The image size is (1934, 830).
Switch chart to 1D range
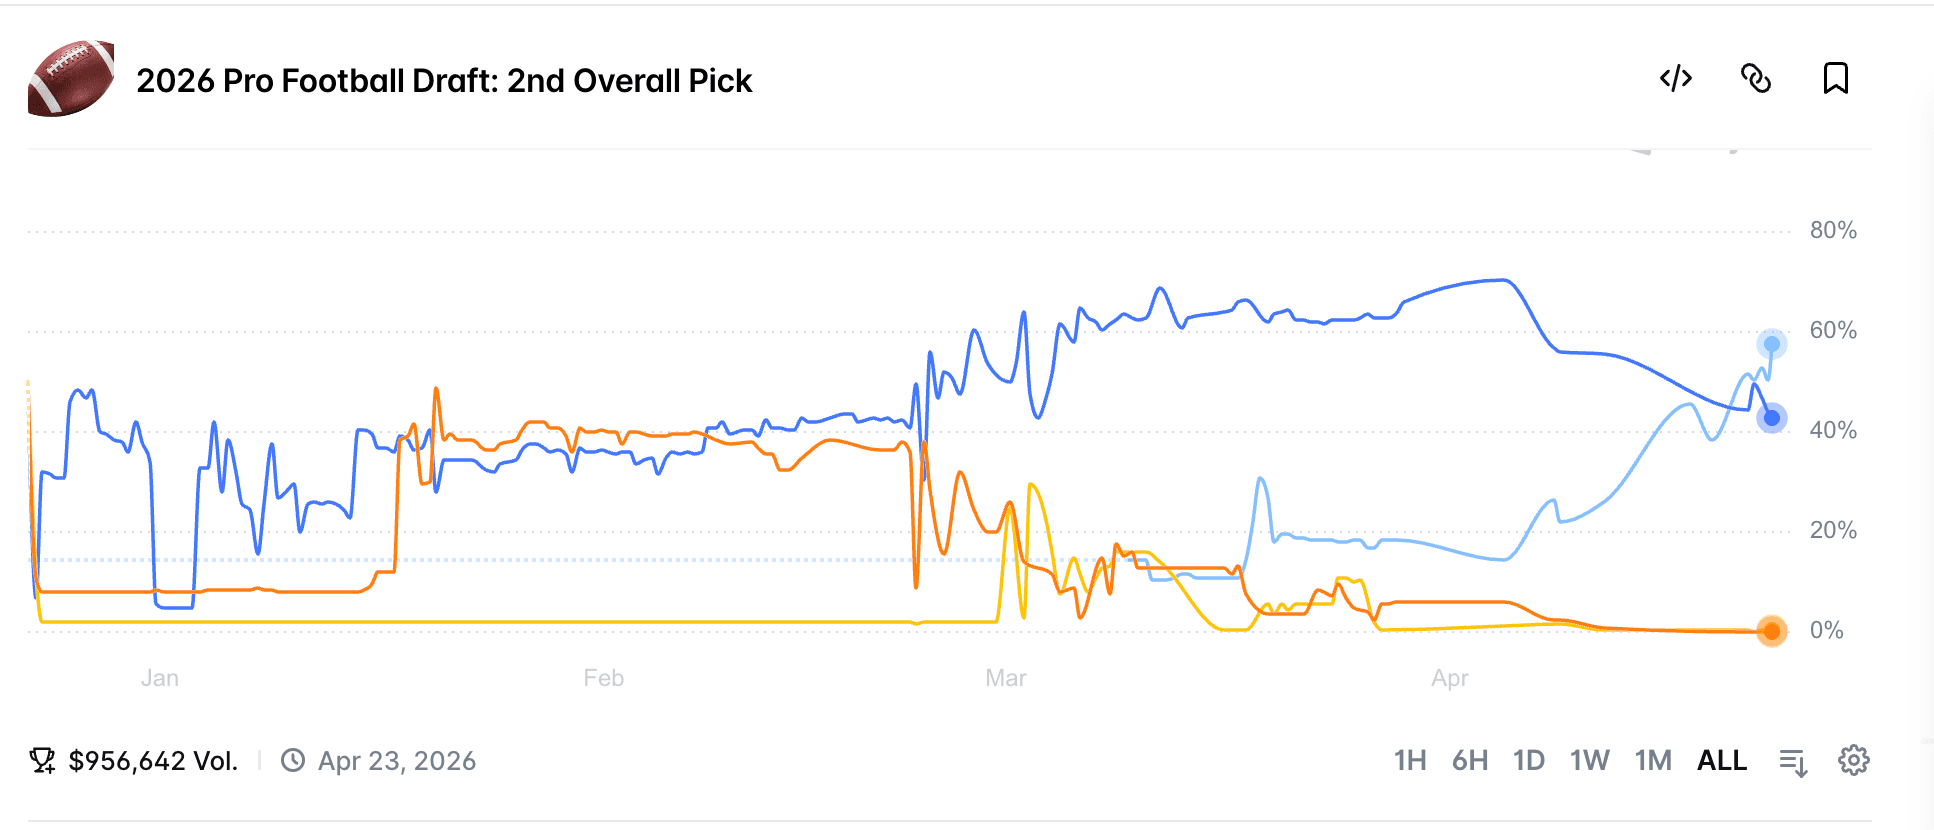(x=1529, y=761)
